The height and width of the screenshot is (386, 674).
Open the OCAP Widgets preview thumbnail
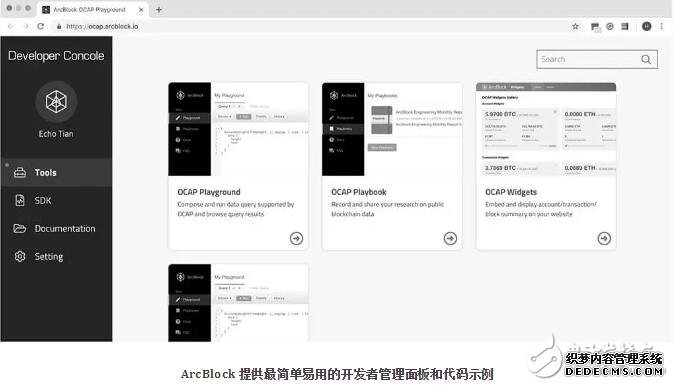(546, 129)
